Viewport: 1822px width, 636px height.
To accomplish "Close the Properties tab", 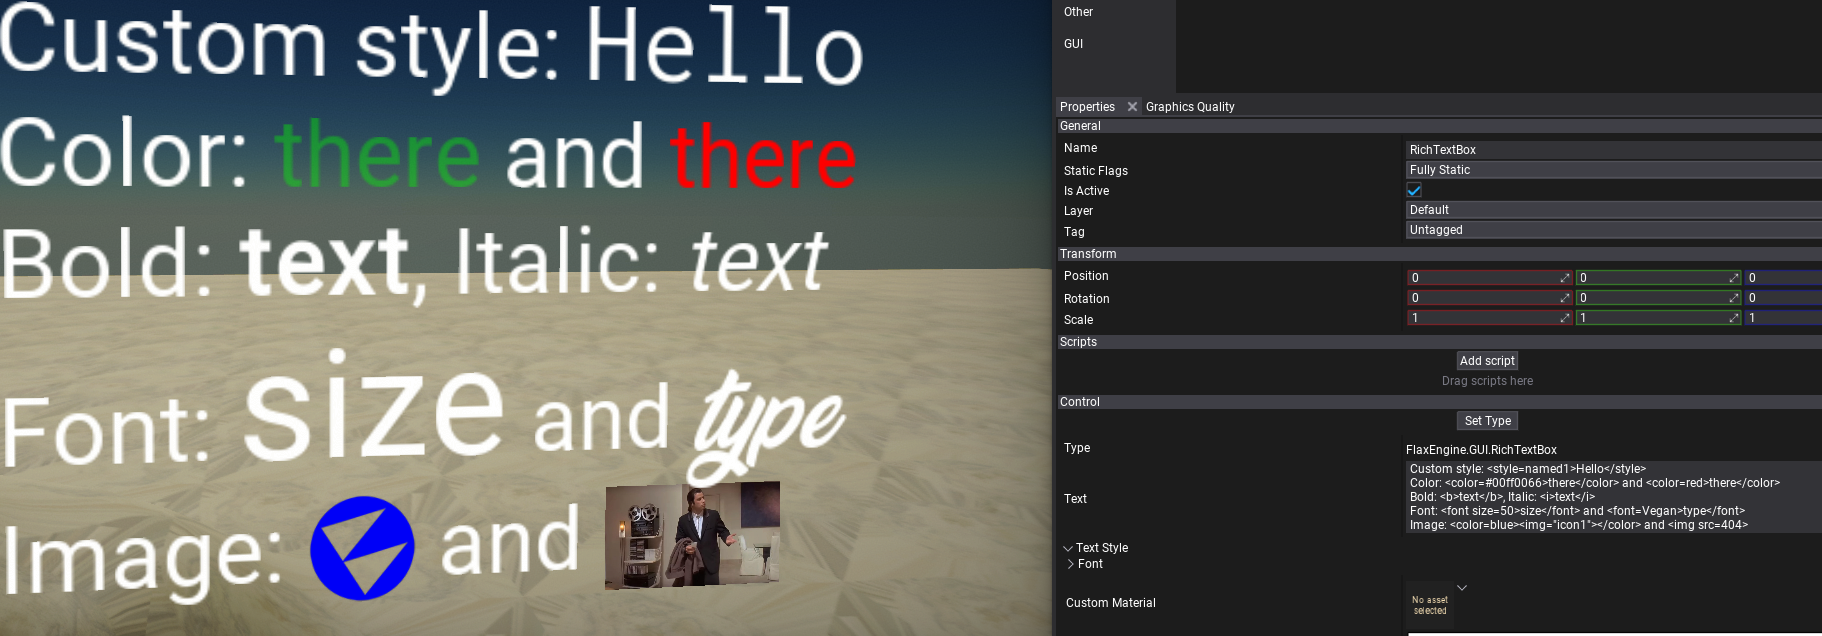I will pyautogui.click(x=1132, y=107).
